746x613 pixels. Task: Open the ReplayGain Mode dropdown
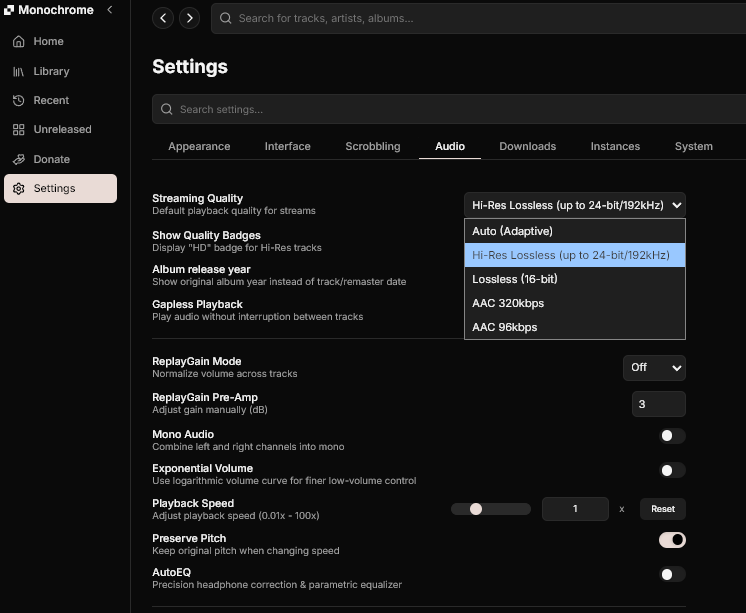tap(654, 368)
